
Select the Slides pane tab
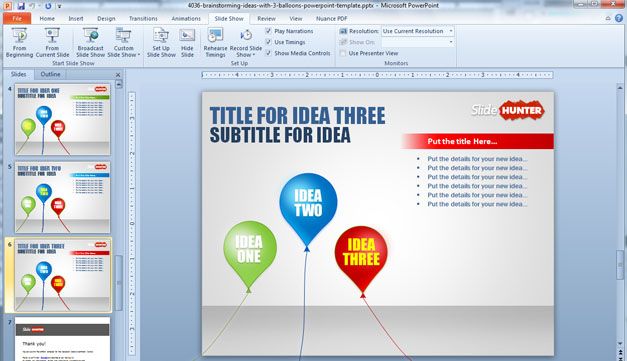tap(18, 74)
